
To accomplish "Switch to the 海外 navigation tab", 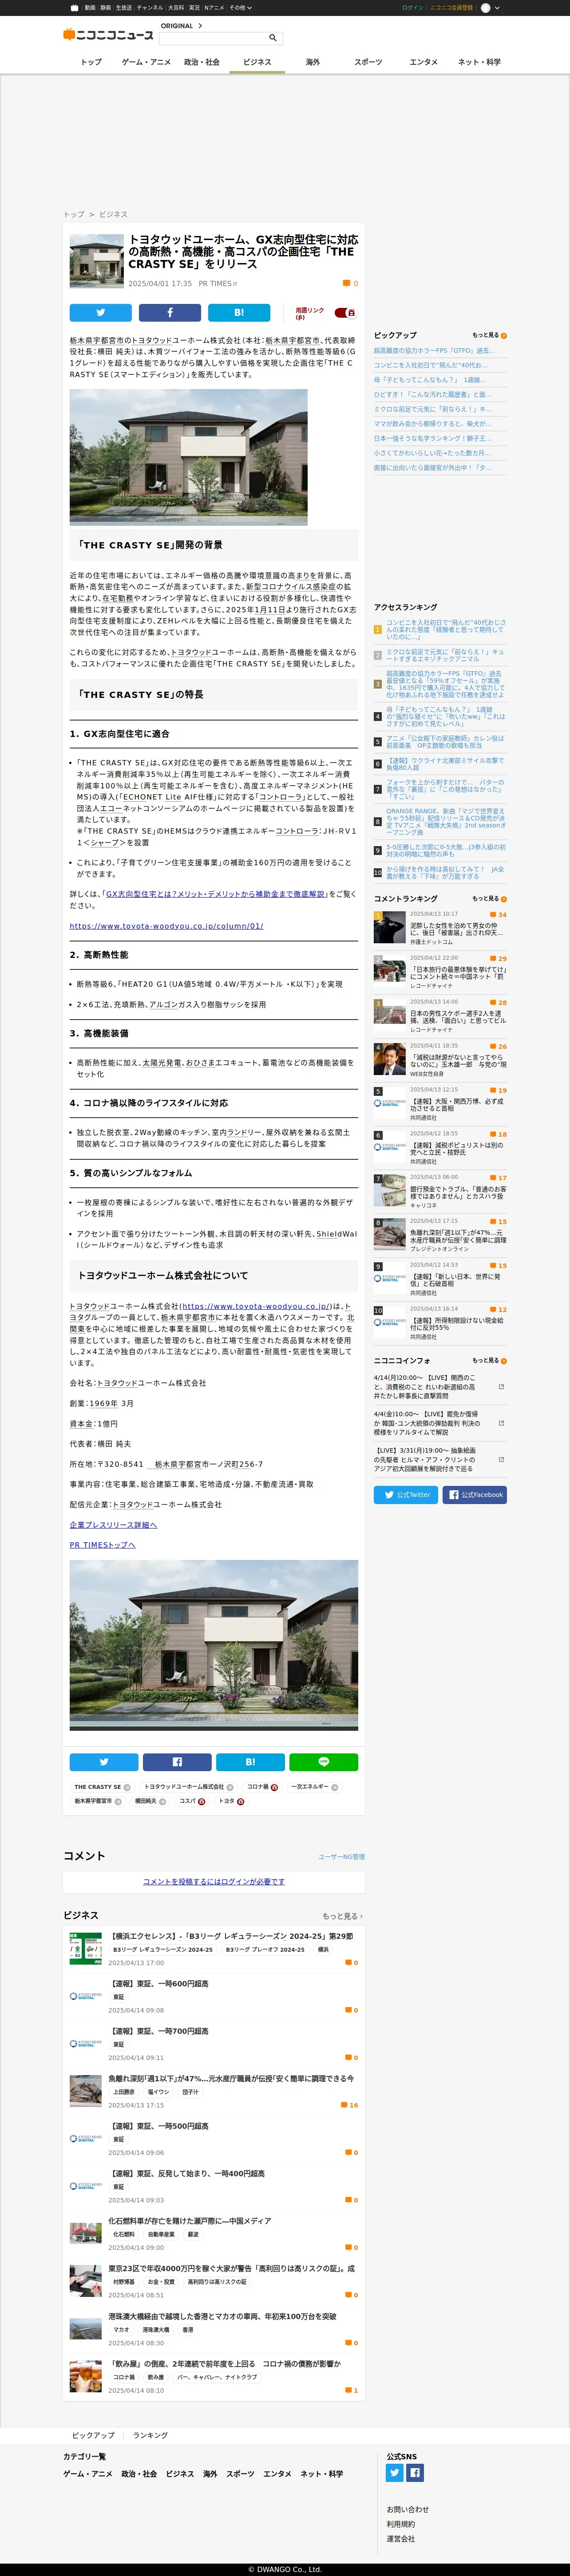I will [x=313, y=62].
